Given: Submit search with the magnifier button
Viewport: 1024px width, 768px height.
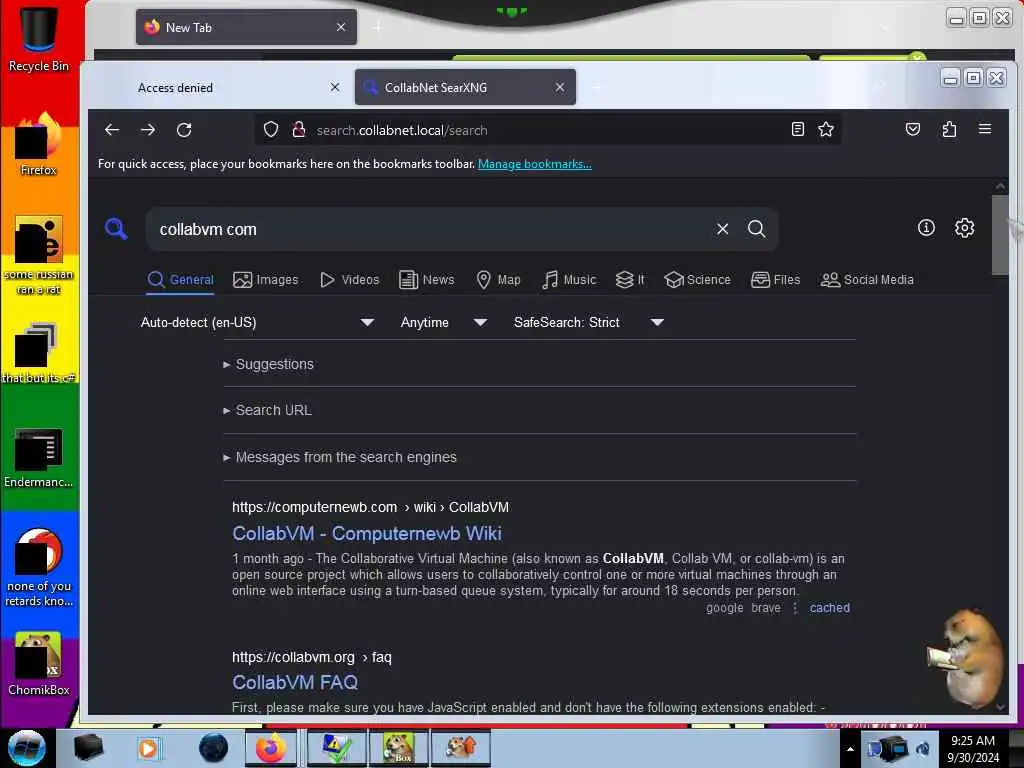Looking at the screenshot, I should pyautogui.click(x=756, y=229).
